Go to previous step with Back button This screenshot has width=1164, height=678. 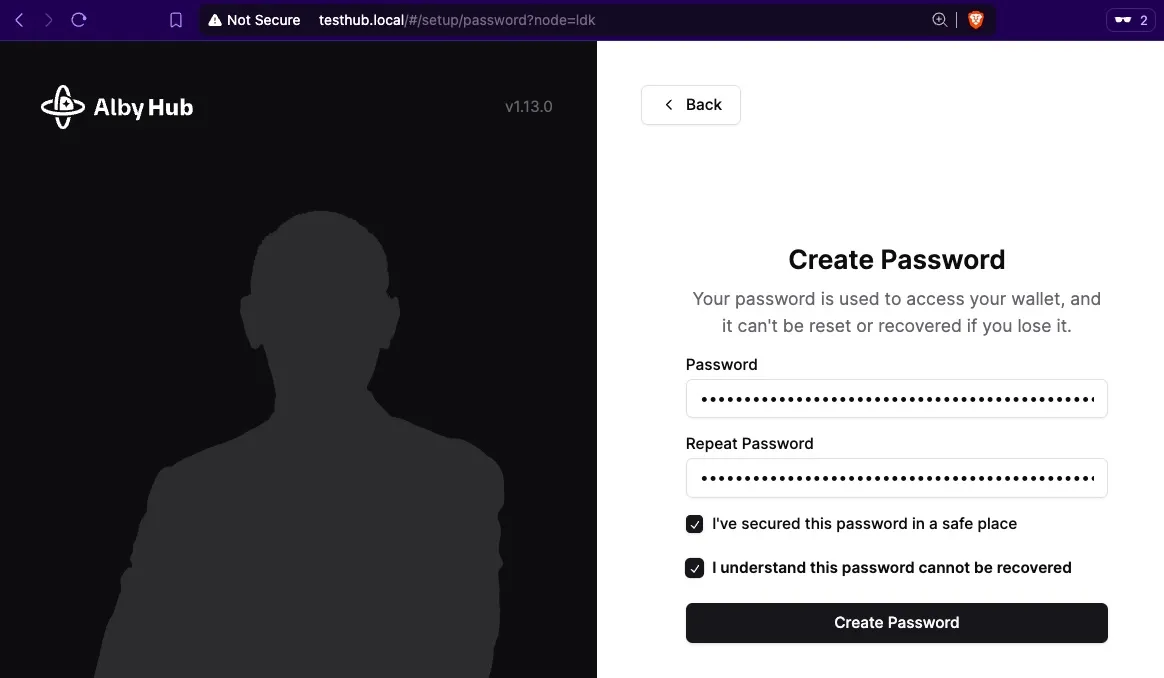pos(690,105)
